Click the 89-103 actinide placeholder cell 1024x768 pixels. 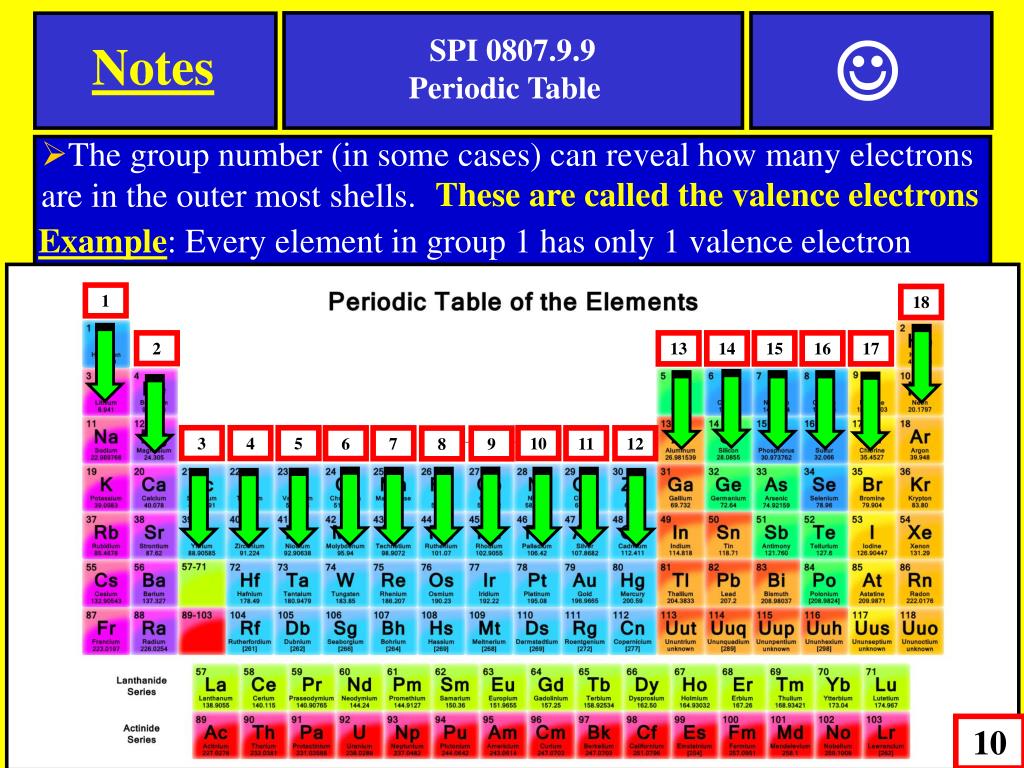[202, 632]
